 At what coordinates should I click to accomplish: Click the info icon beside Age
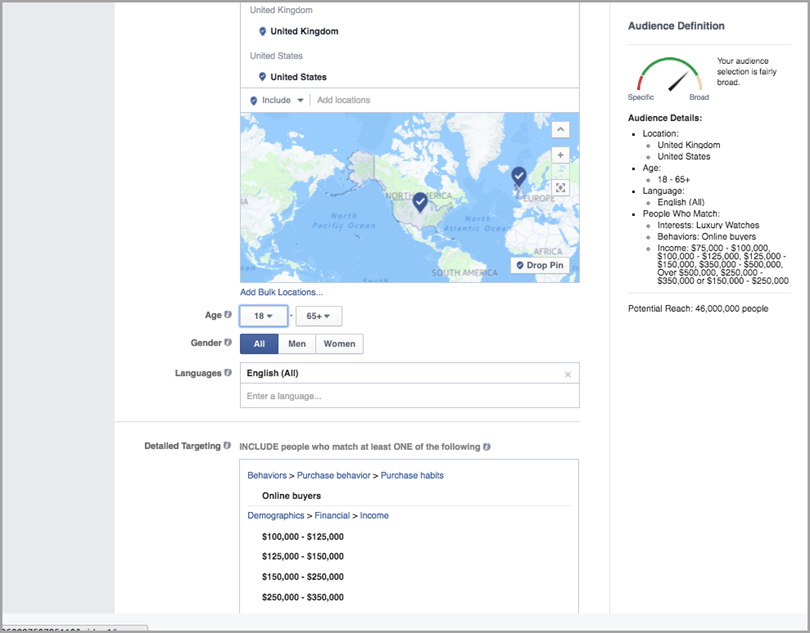tap(228, 315)
